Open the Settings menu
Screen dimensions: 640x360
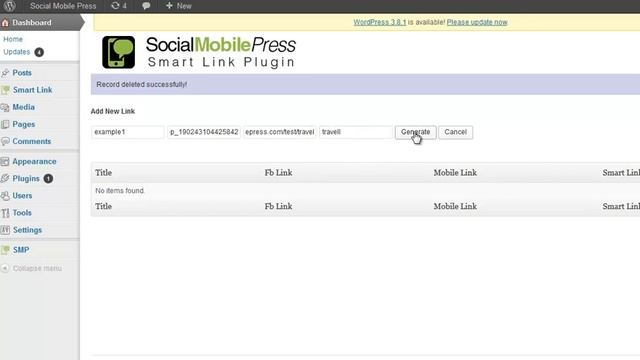(27, 230)
